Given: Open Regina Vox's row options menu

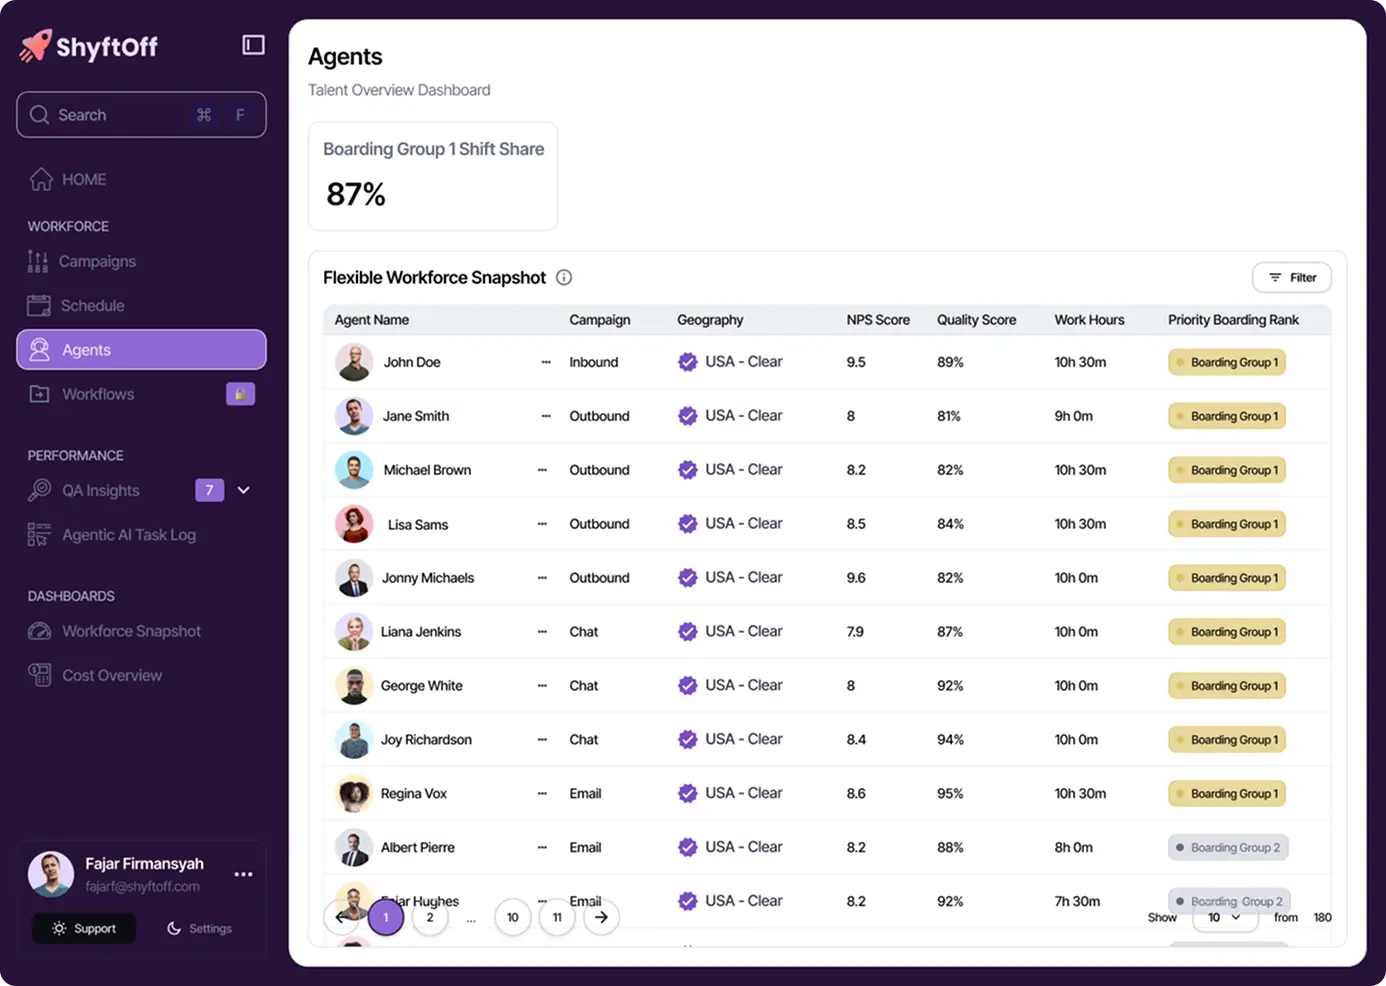Looking at the screenshot, I should click(542, 794).
